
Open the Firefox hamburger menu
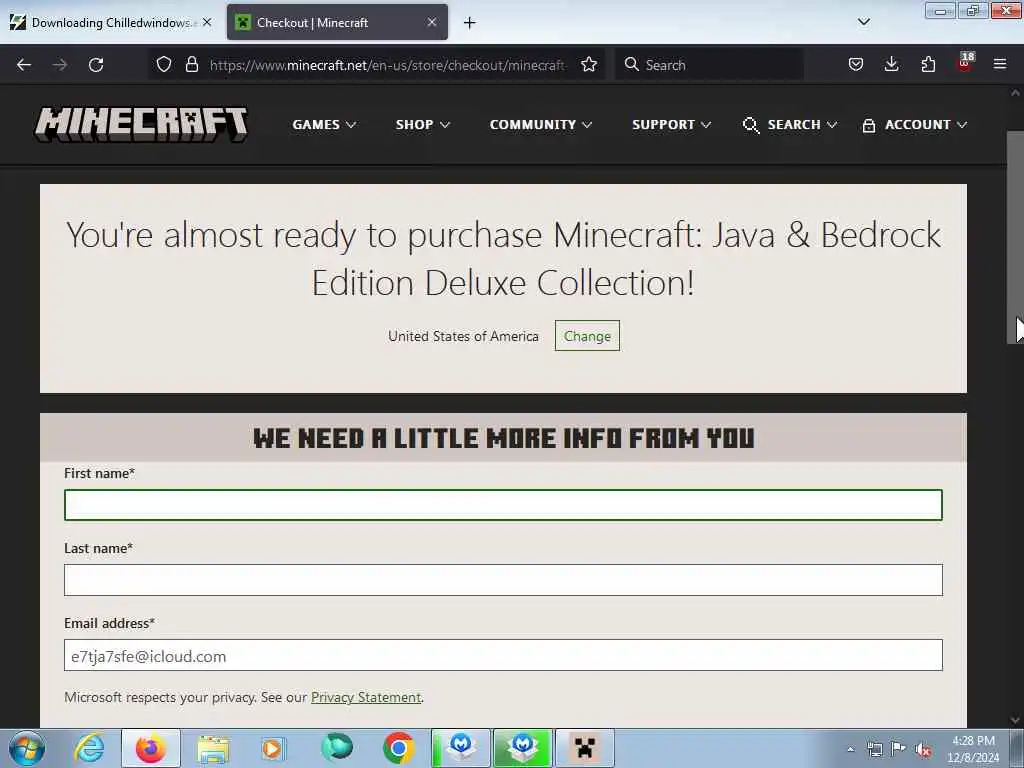[x=1000, y=64]
